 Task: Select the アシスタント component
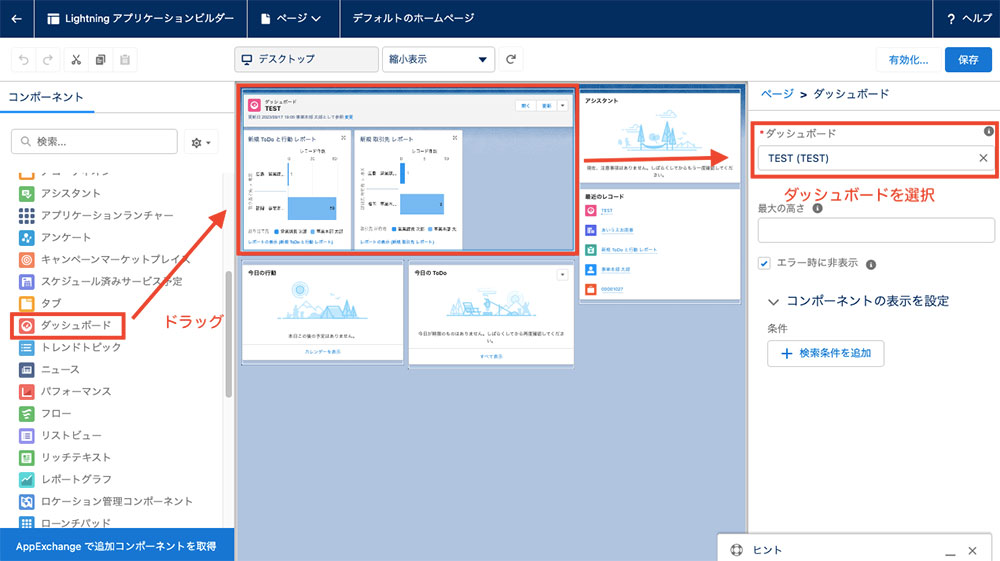tap(61, 193)
